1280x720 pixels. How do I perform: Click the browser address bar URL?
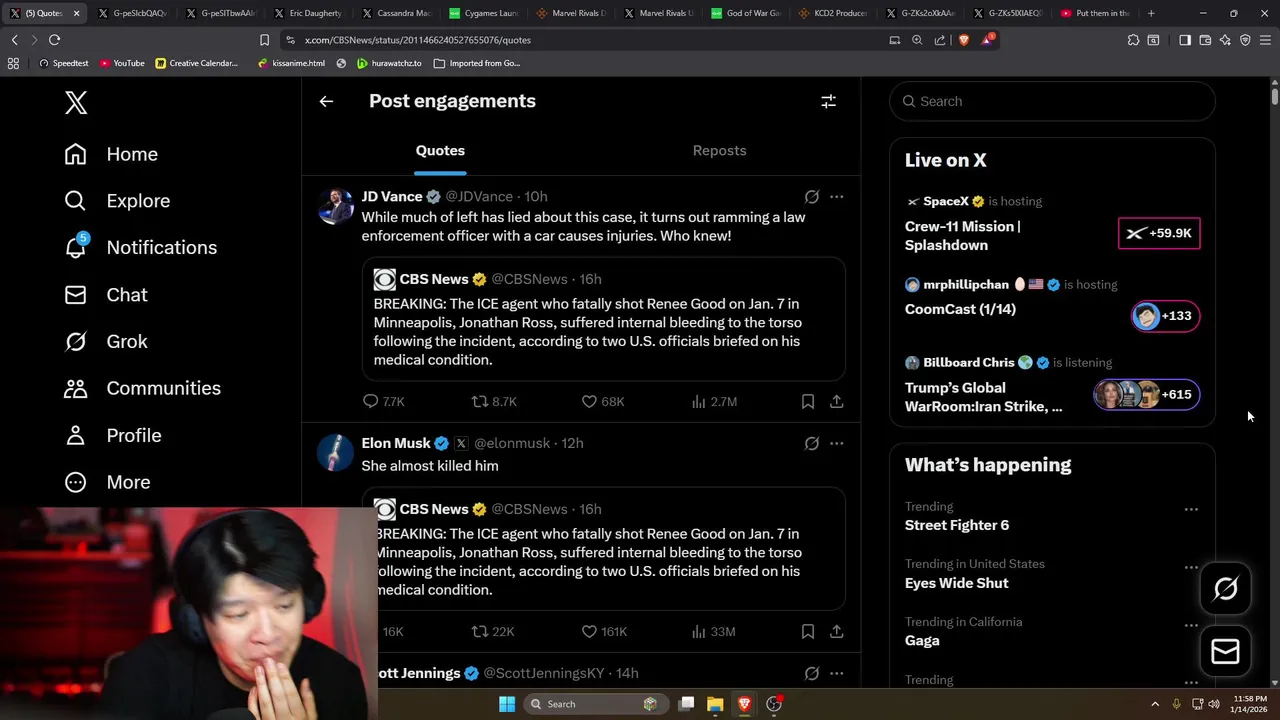point(418,40)
